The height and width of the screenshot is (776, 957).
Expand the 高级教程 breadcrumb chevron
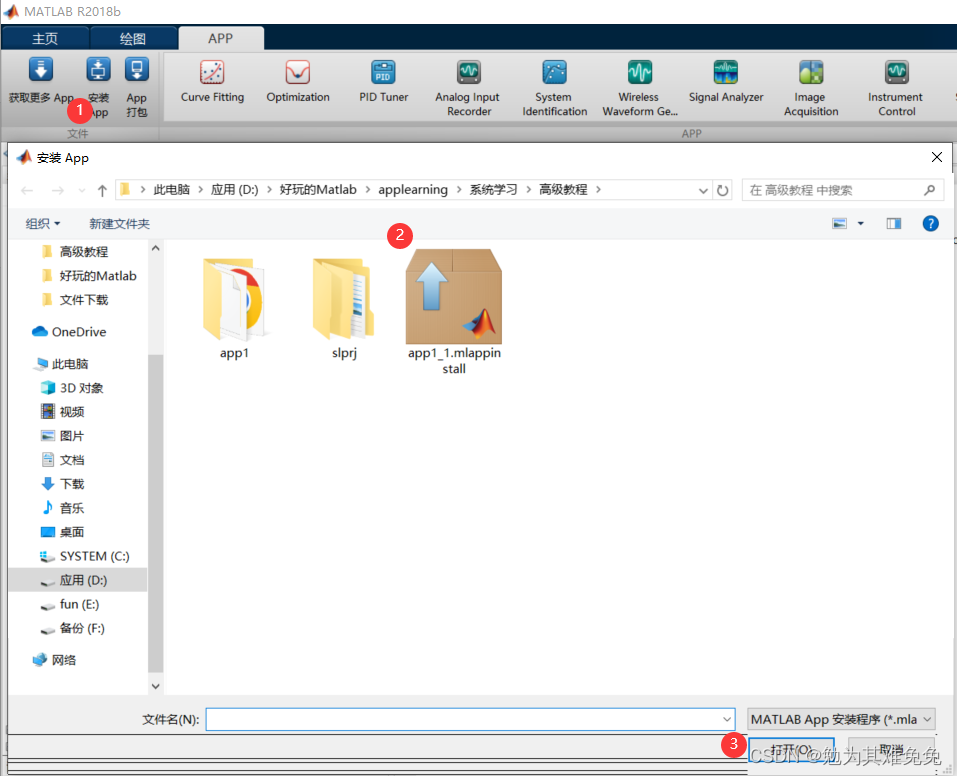click(x=598, y=190)
